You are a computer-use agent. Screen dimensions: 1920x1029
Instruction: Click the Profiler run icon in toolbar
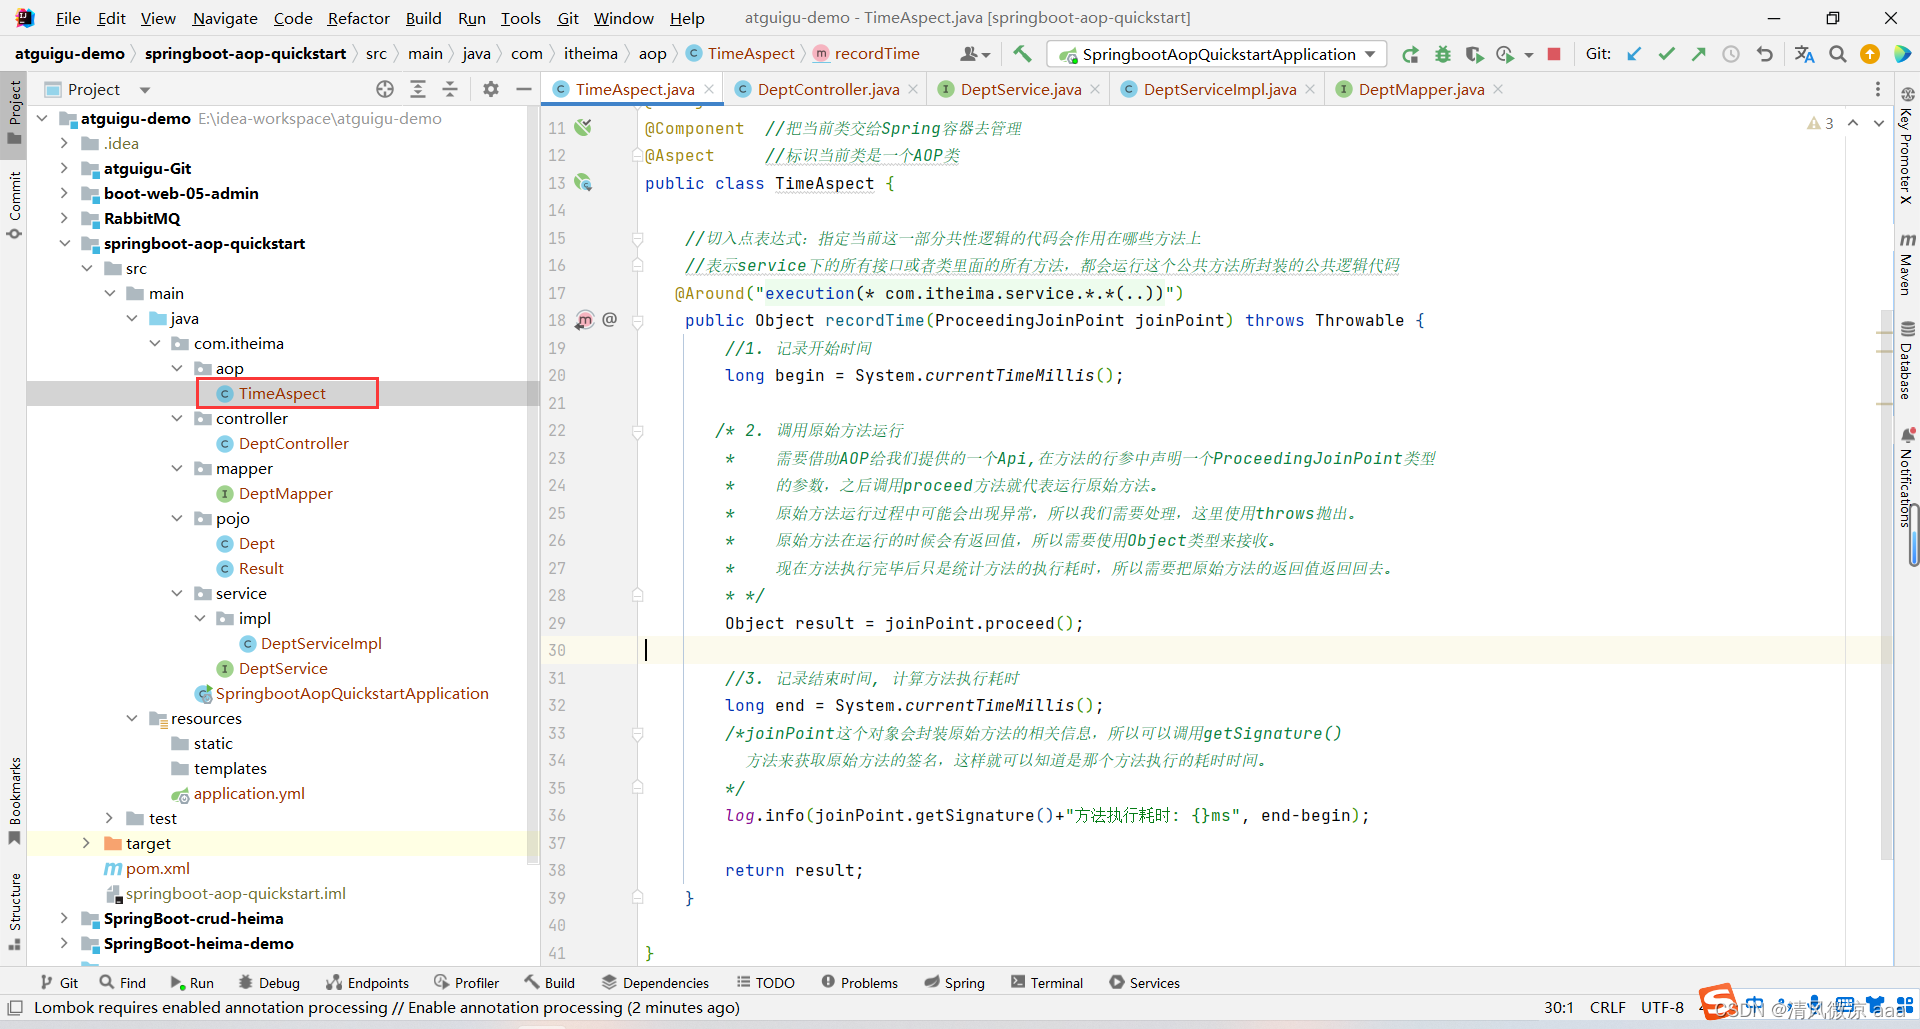[x=1505, y=54]
